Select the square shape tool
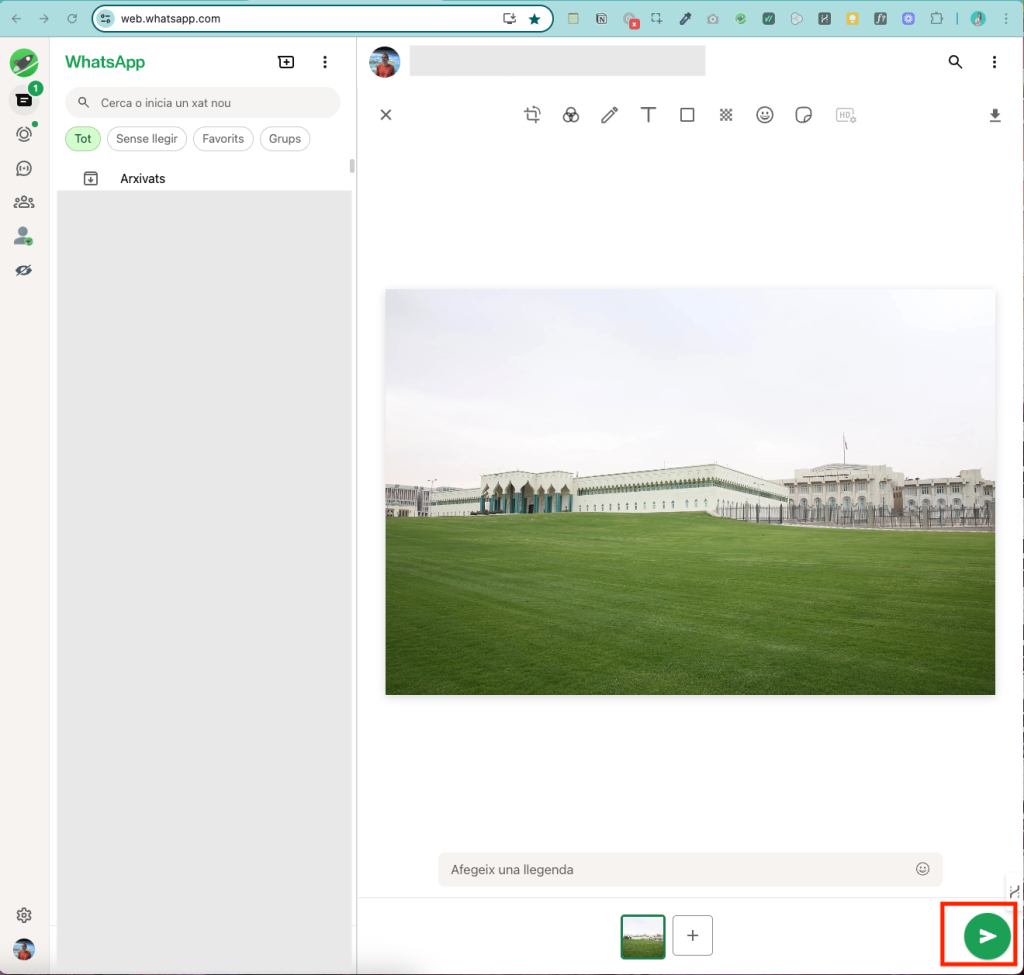 [x=687, y=115]
